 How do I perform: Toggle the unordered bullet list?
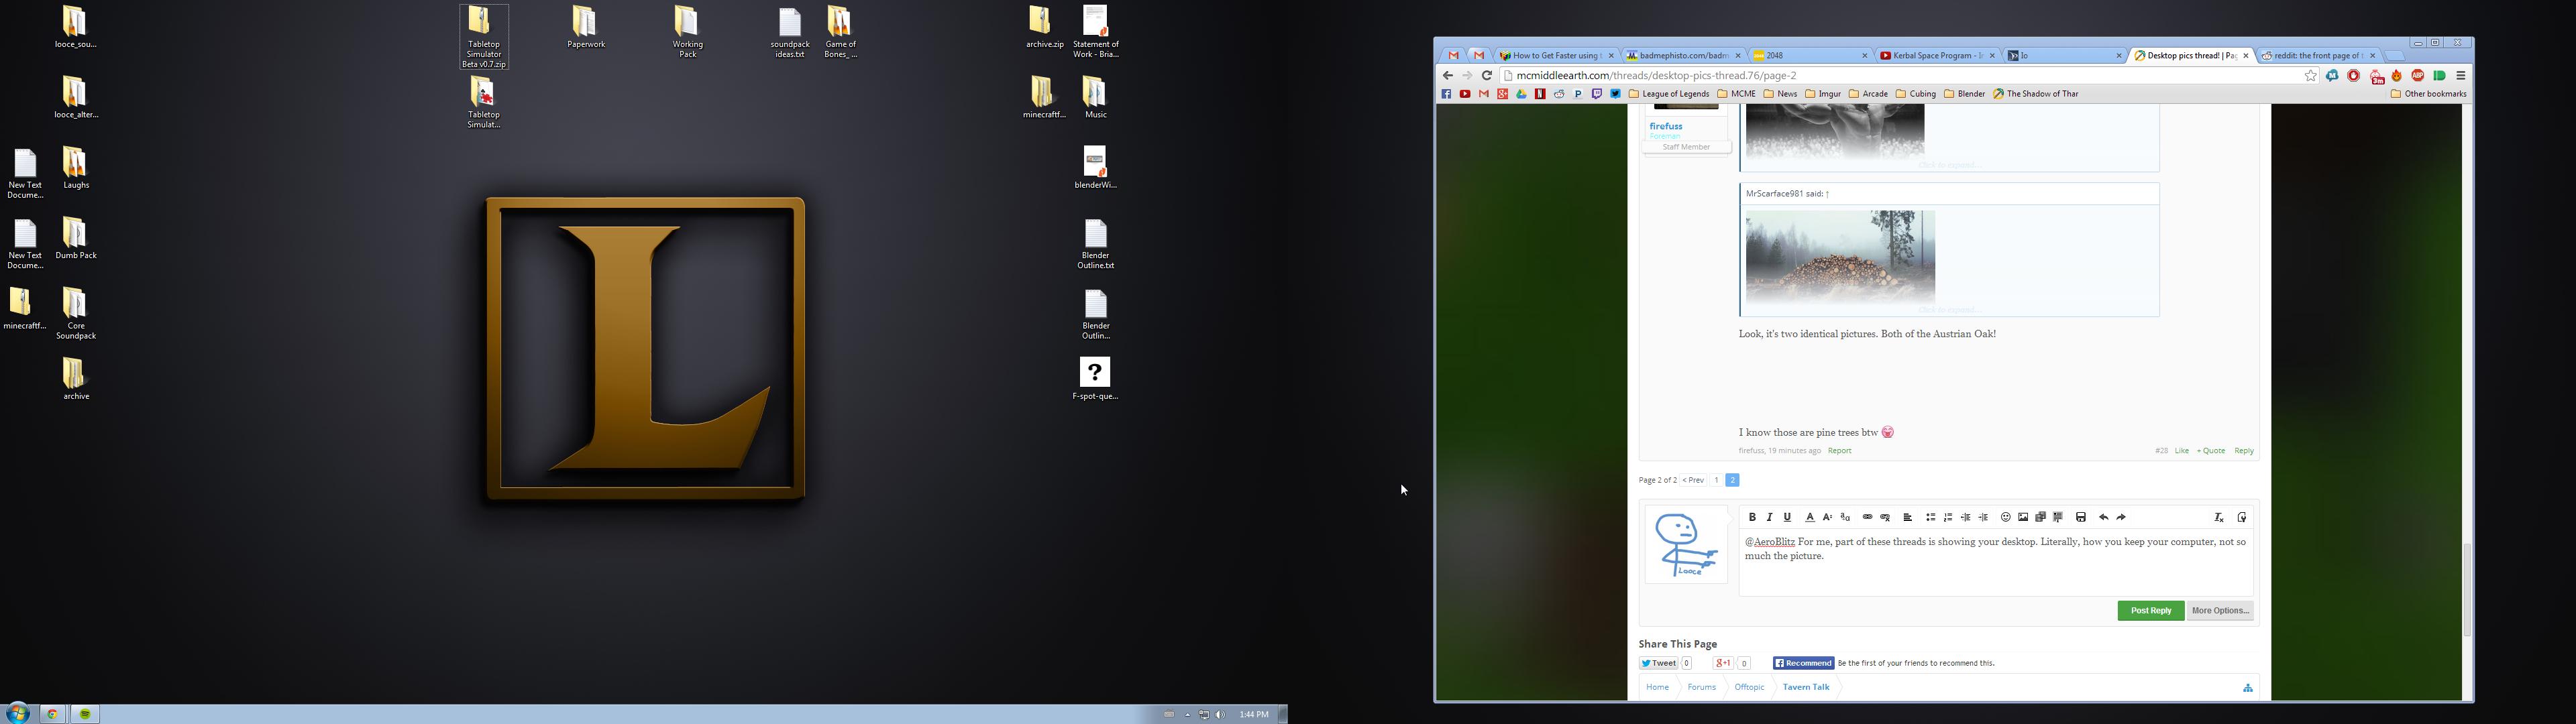click(x=1930, y=517)
